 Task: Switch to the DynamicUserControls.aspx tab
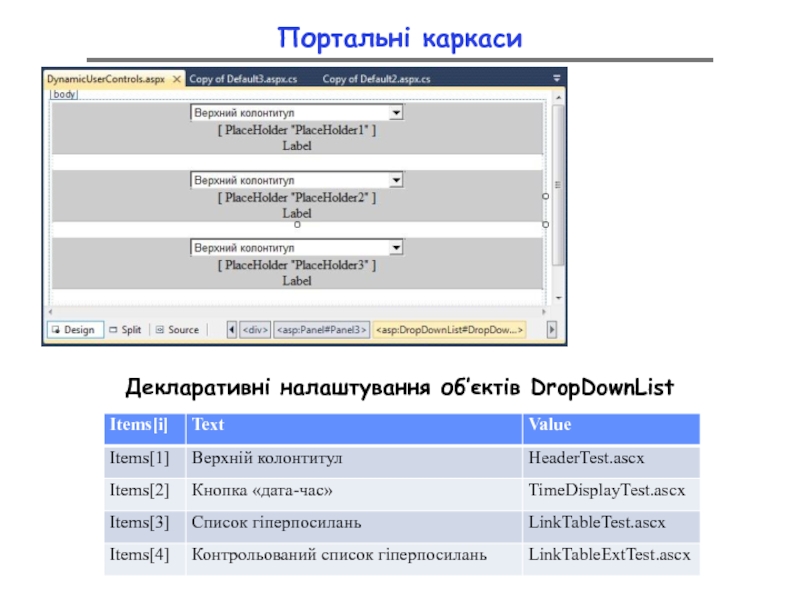tap(106, 79)
